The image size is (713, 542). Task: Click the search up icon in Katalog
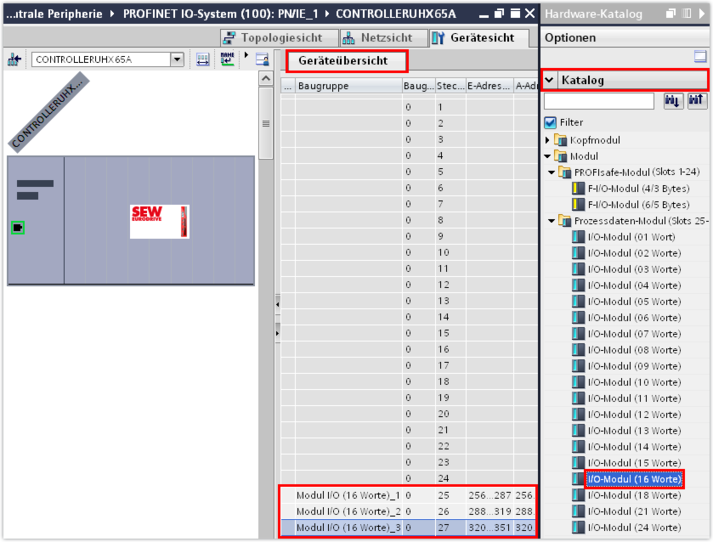tap(697, 101)
